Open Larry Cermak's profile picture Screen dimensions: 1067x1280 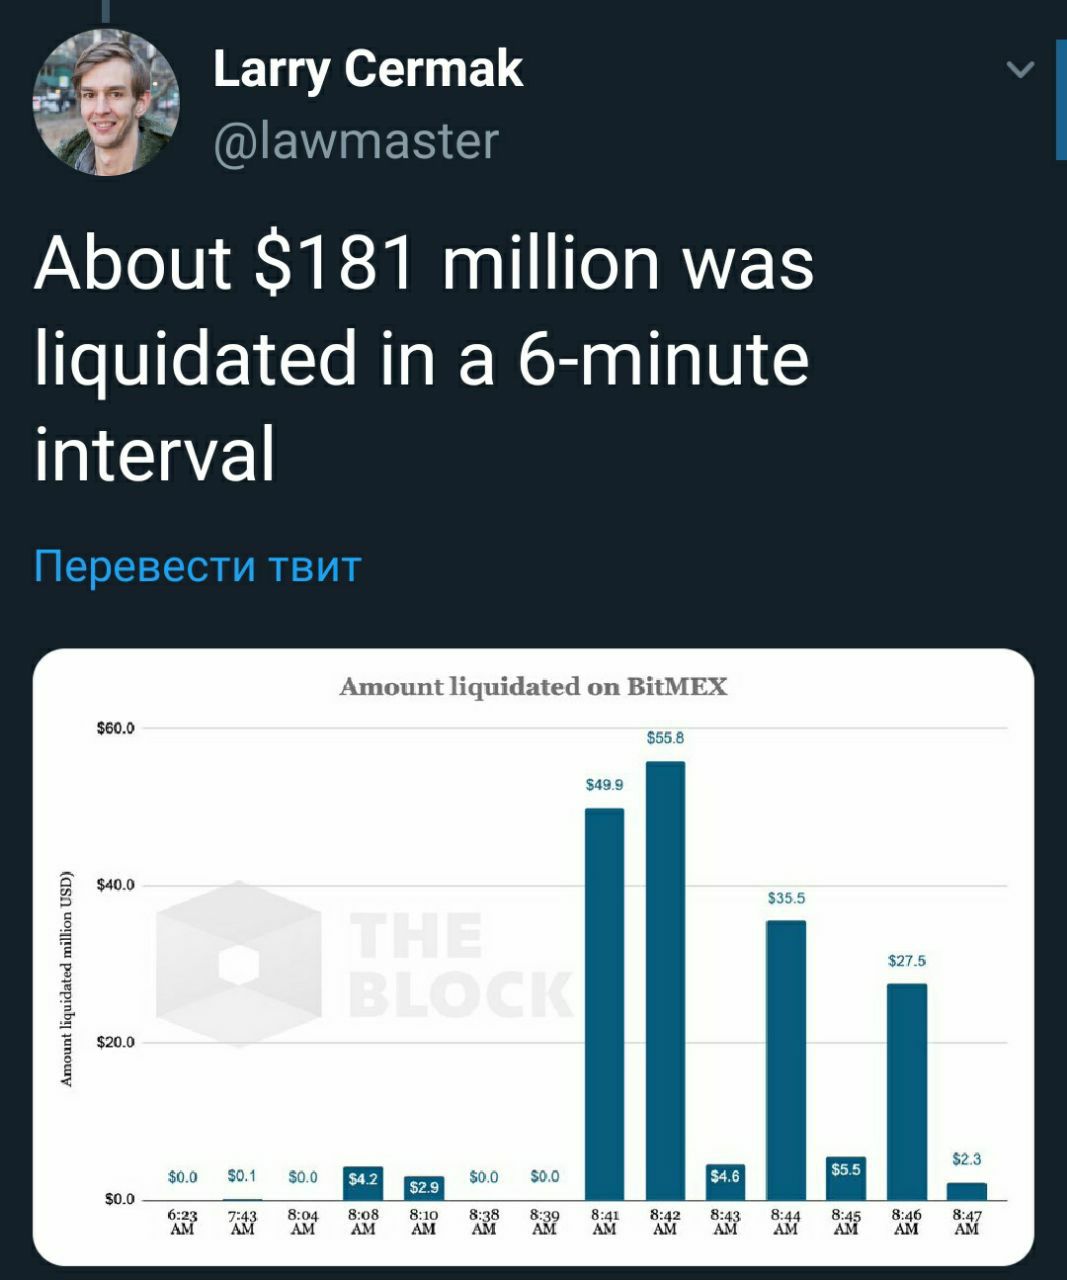pos(107,102)
